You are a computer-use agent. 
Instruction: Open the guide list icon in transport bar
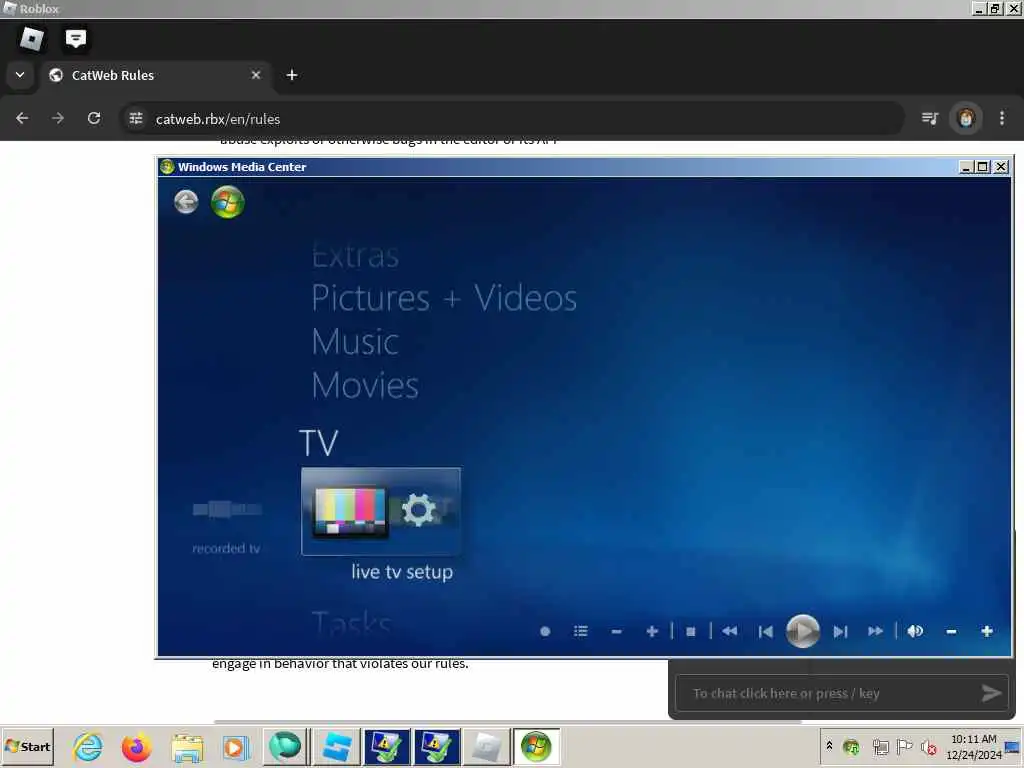(581, 631)
